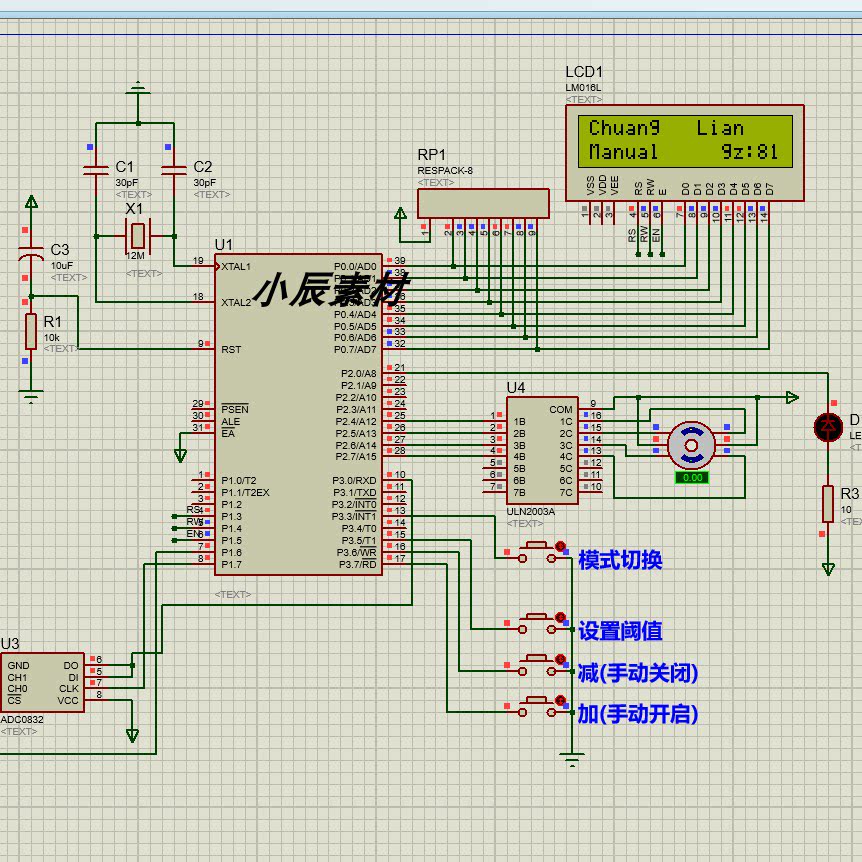Click the ground arrow under the EA pin

pos(180,455)
